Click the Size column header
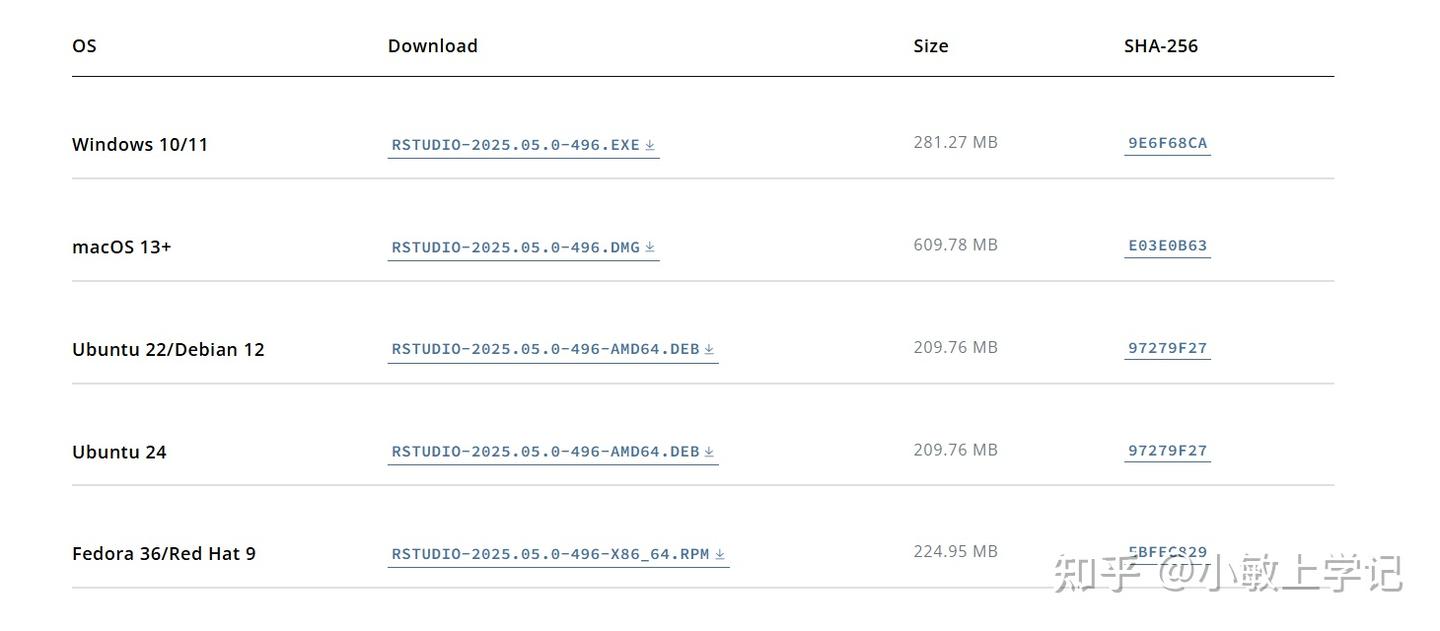 (930, 46)
